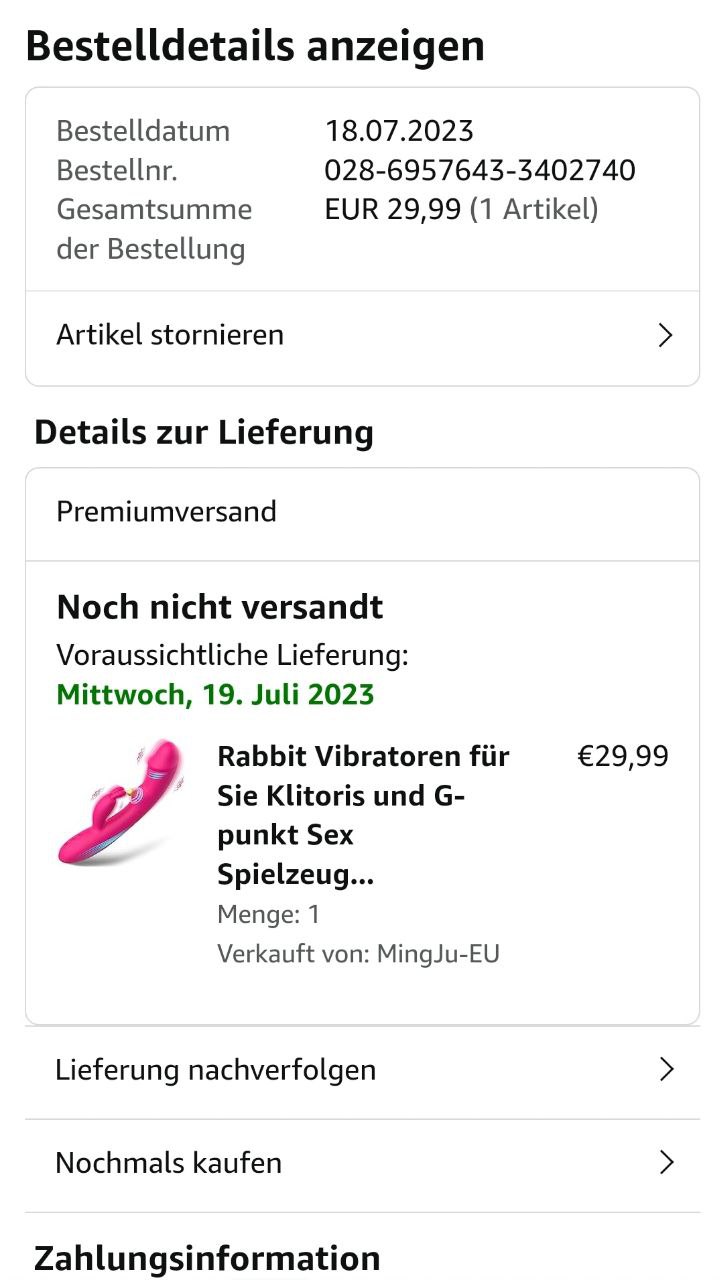Click the item price €29,99
Image resolution: width=723 pixels, height=1280 pixels.
[x=623, y=756]
